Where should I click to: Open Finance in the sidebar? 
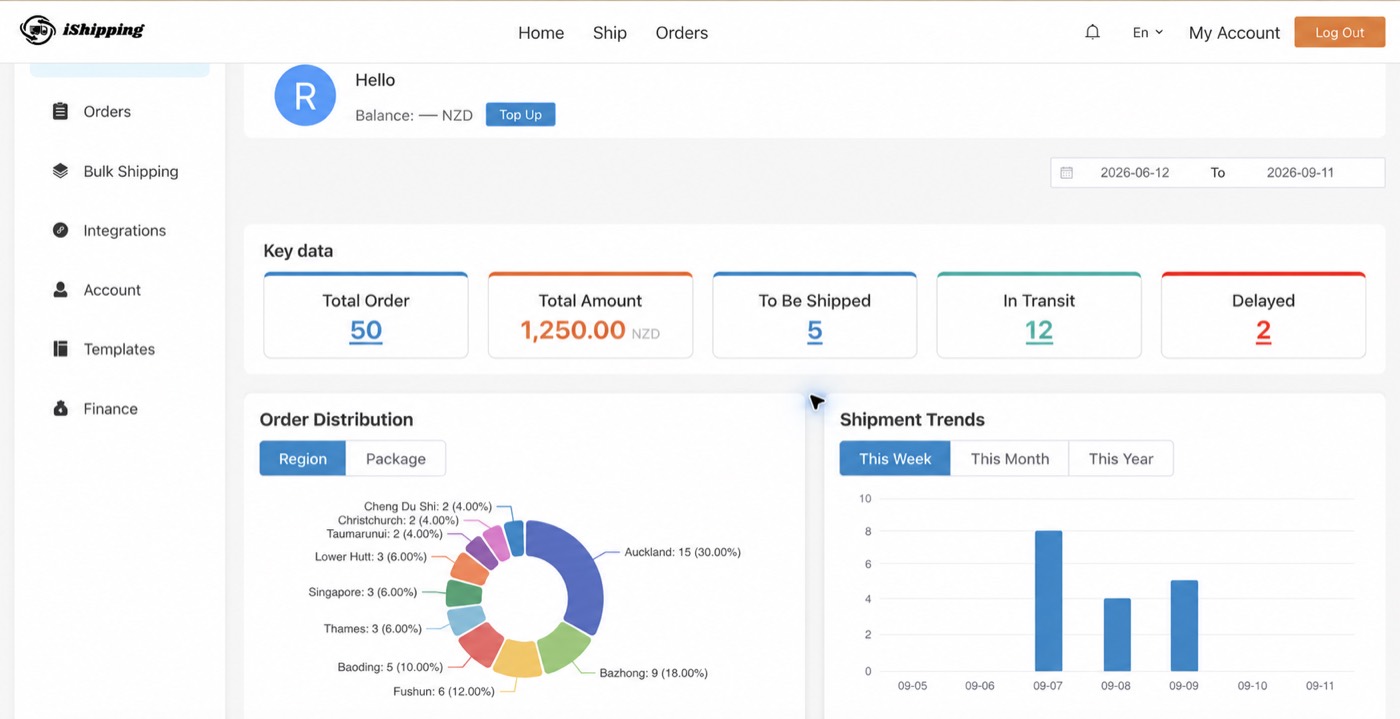pos(110,408)
